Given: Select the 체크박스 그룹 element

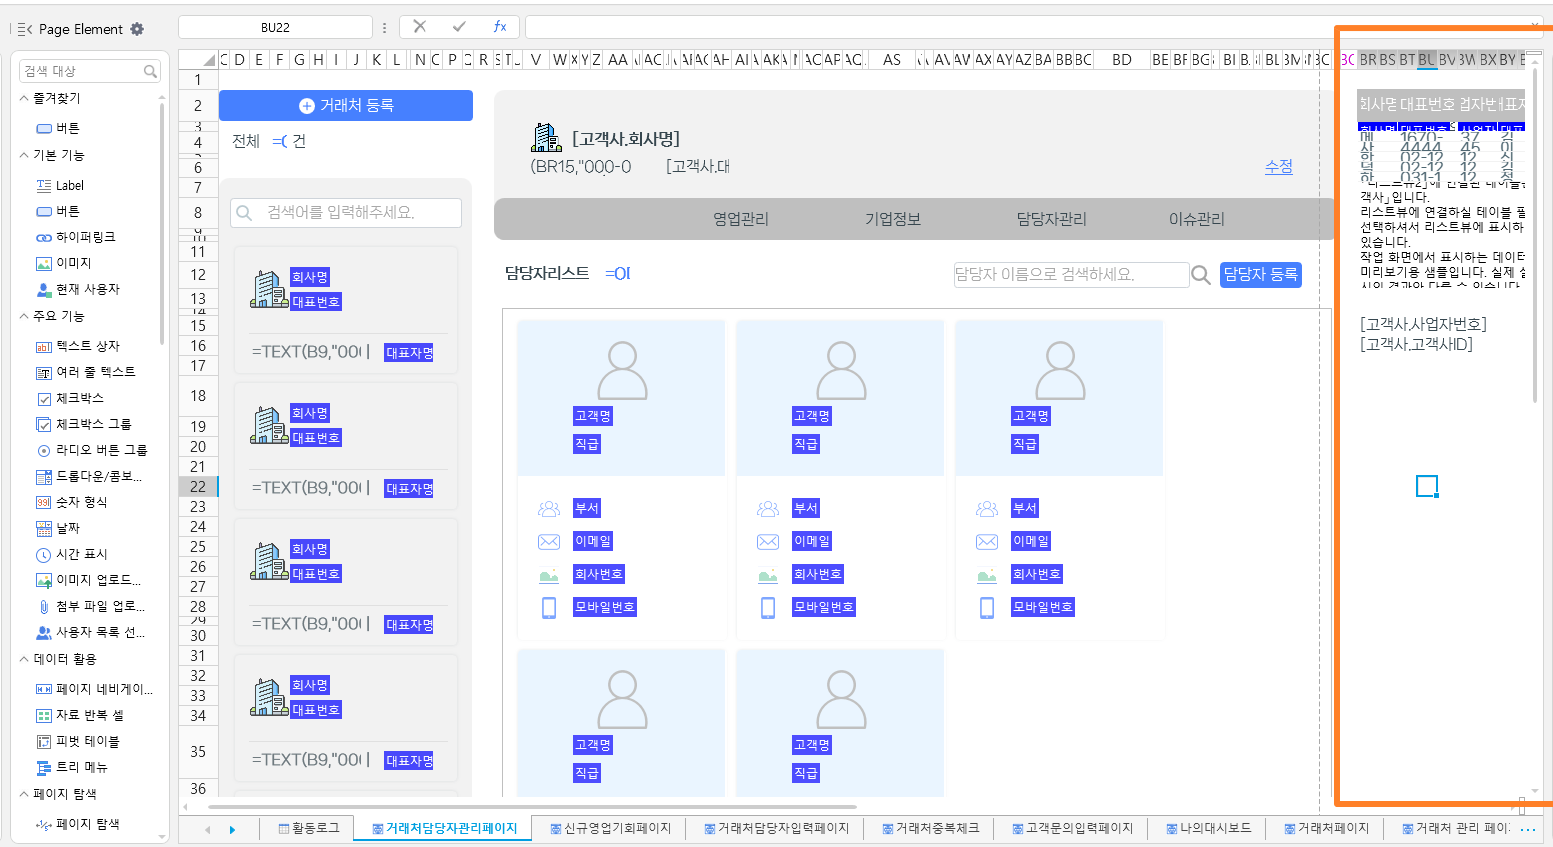Looking at the screenshot, I should [x=94, y=424].
